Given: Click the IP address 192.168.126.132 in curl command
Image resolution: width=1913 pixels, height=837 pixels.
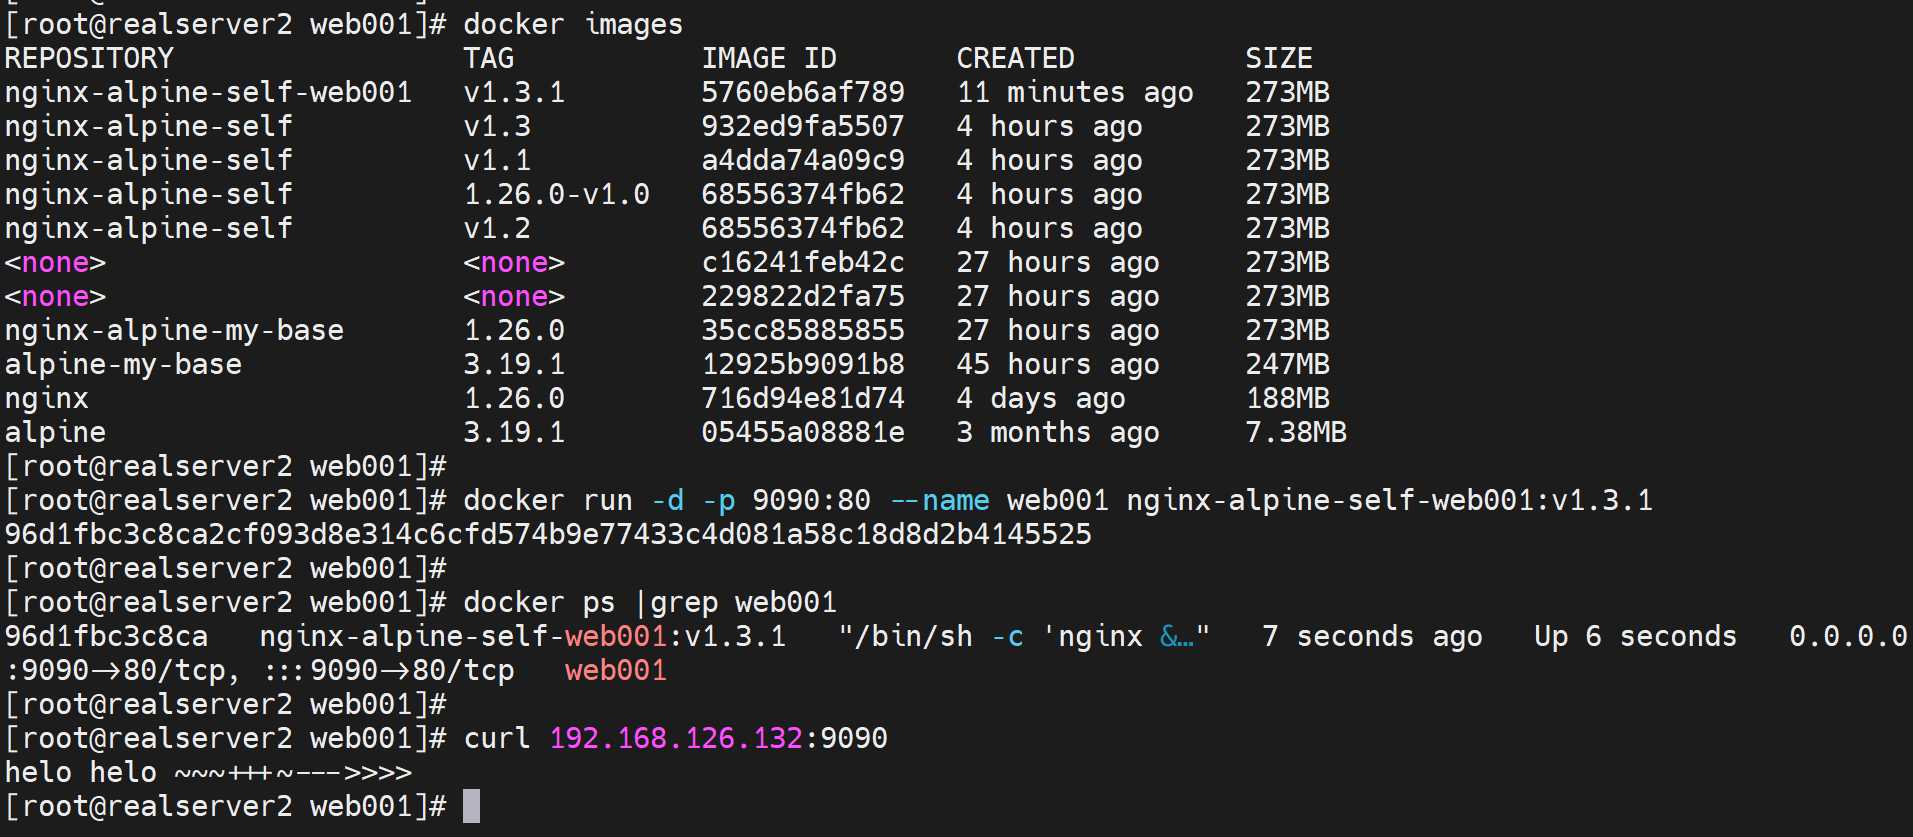Looking at the screenshot, I should pyautogui.click(x=675, y=739).
